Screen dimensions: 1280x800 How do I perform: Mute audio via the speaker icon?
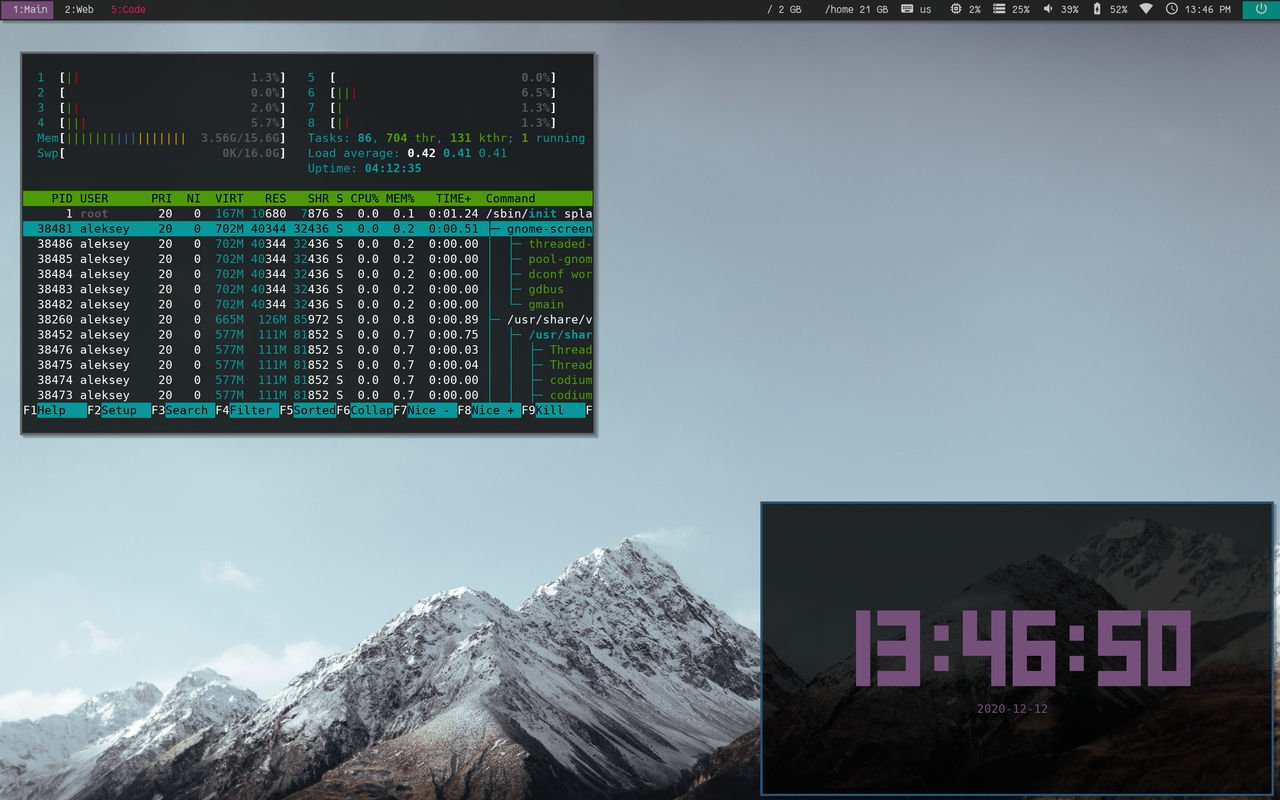[1049, 10]
